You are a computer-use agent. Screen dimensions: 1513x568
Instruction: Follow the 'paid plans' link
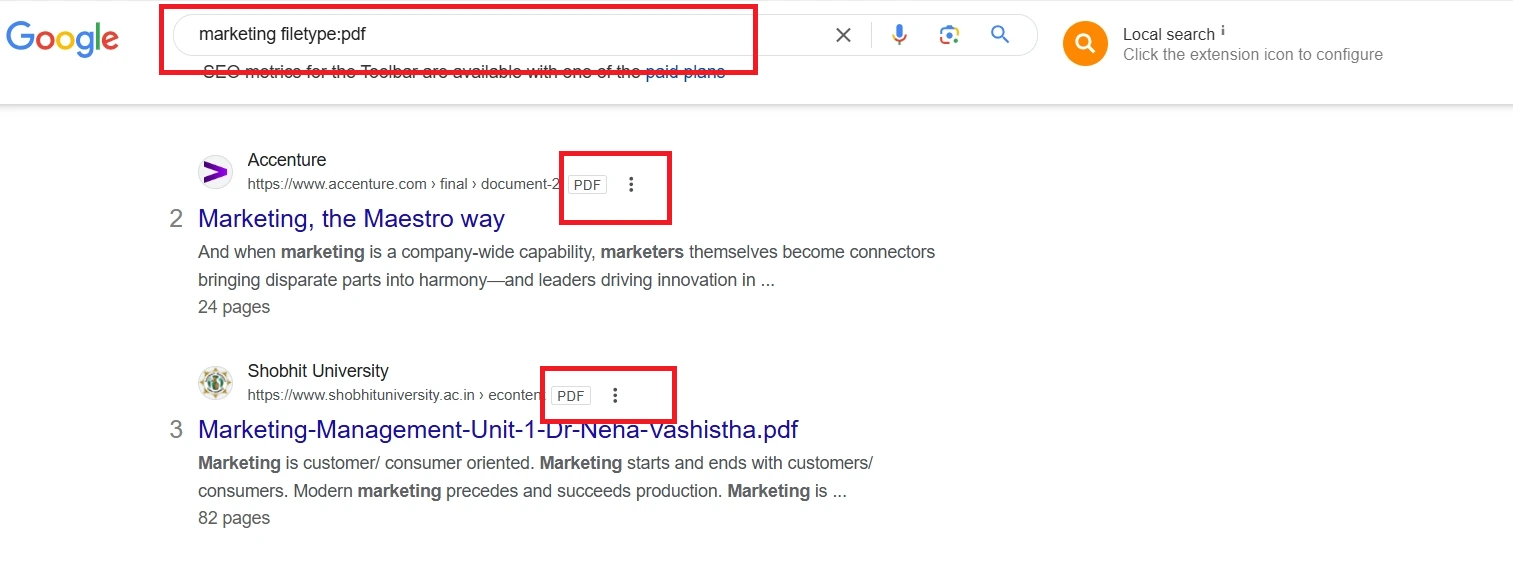685,71
